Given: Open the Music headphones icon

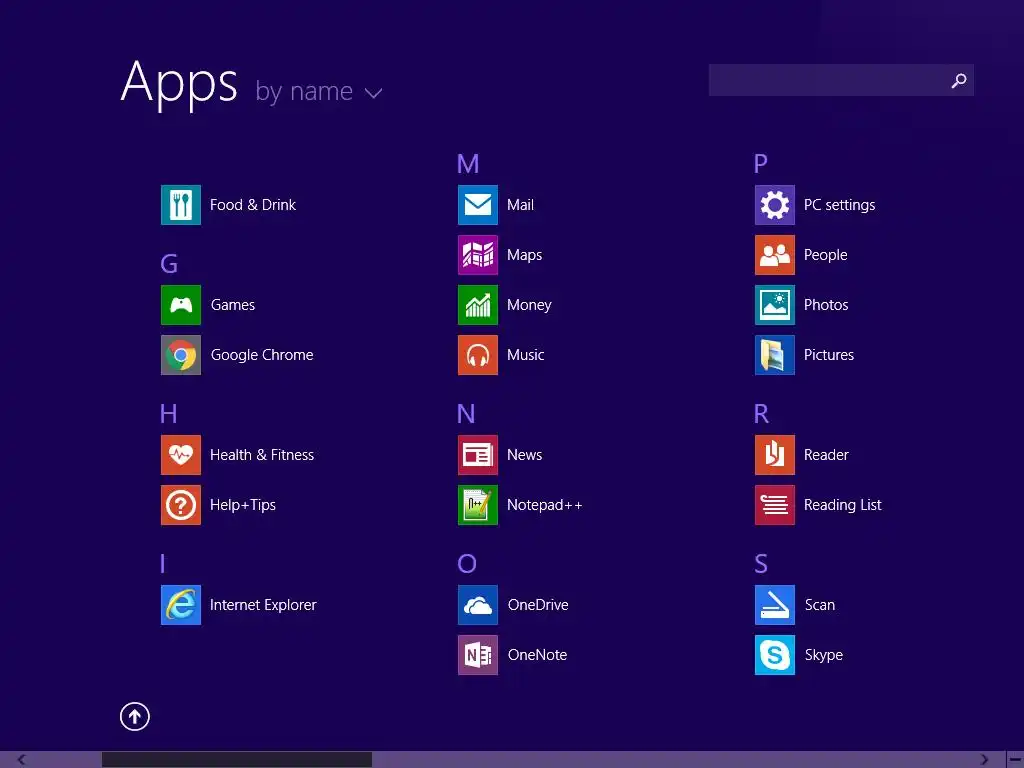Looking at the screenshot, I should click(478, 355).
